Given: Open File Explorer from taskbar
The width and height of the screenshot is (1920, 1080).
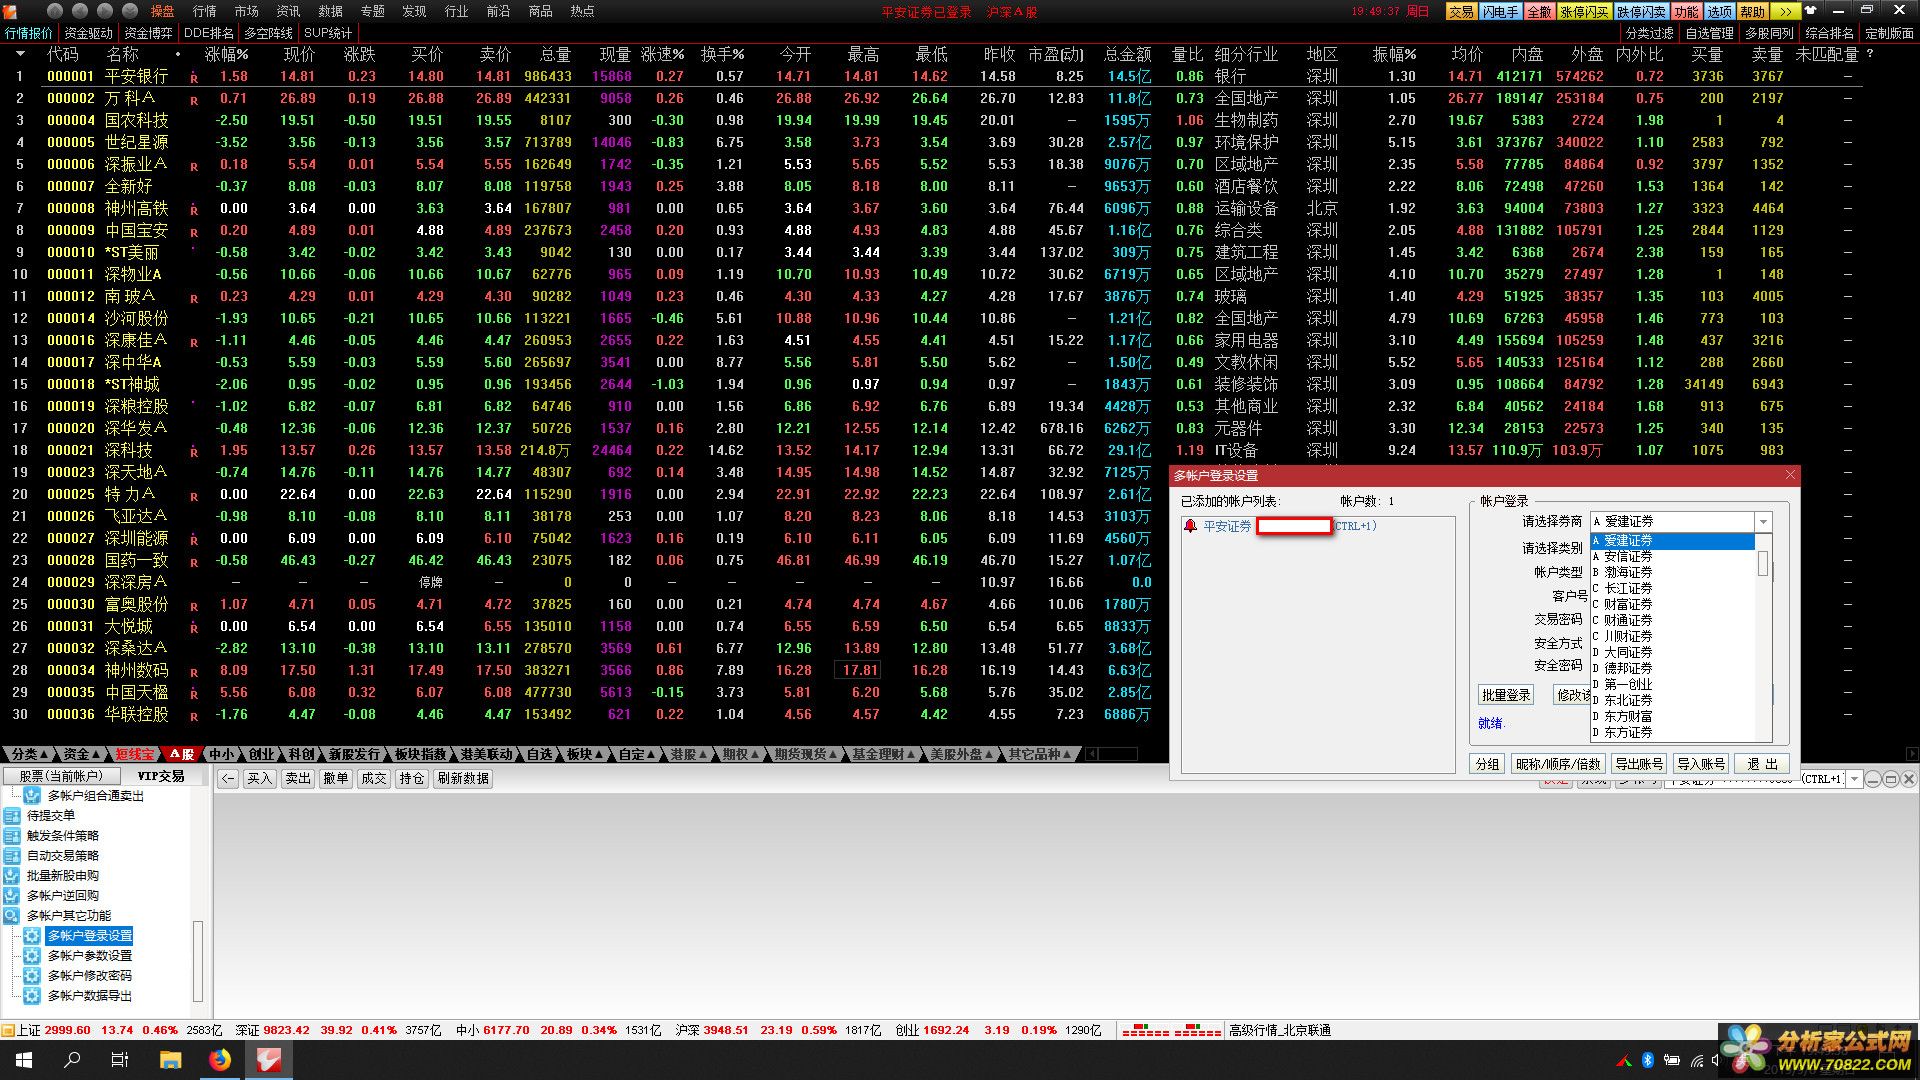Looking at the screenshot, I should [x=170, y=1059].
